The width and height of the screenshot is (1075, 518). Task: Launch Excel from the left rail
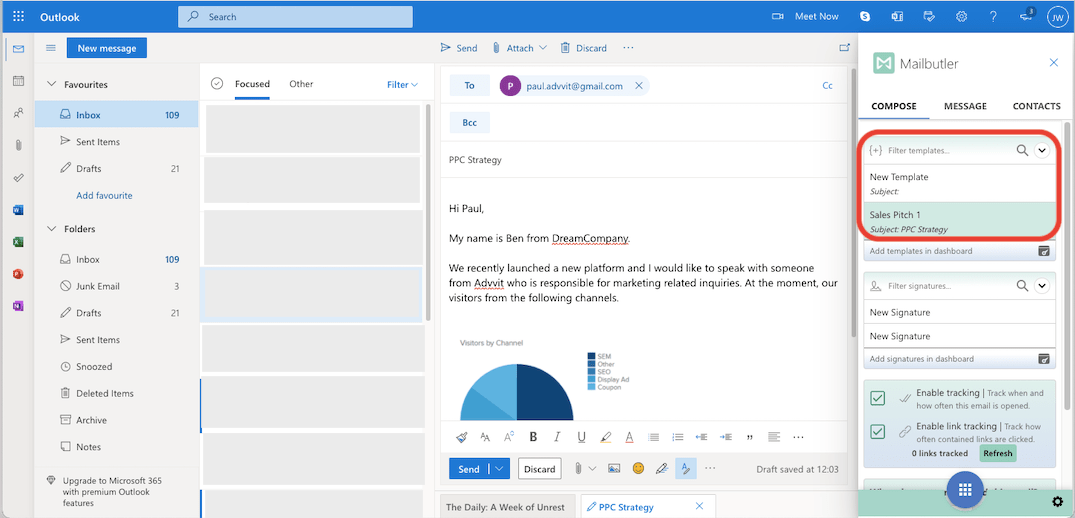click(19, 242)
